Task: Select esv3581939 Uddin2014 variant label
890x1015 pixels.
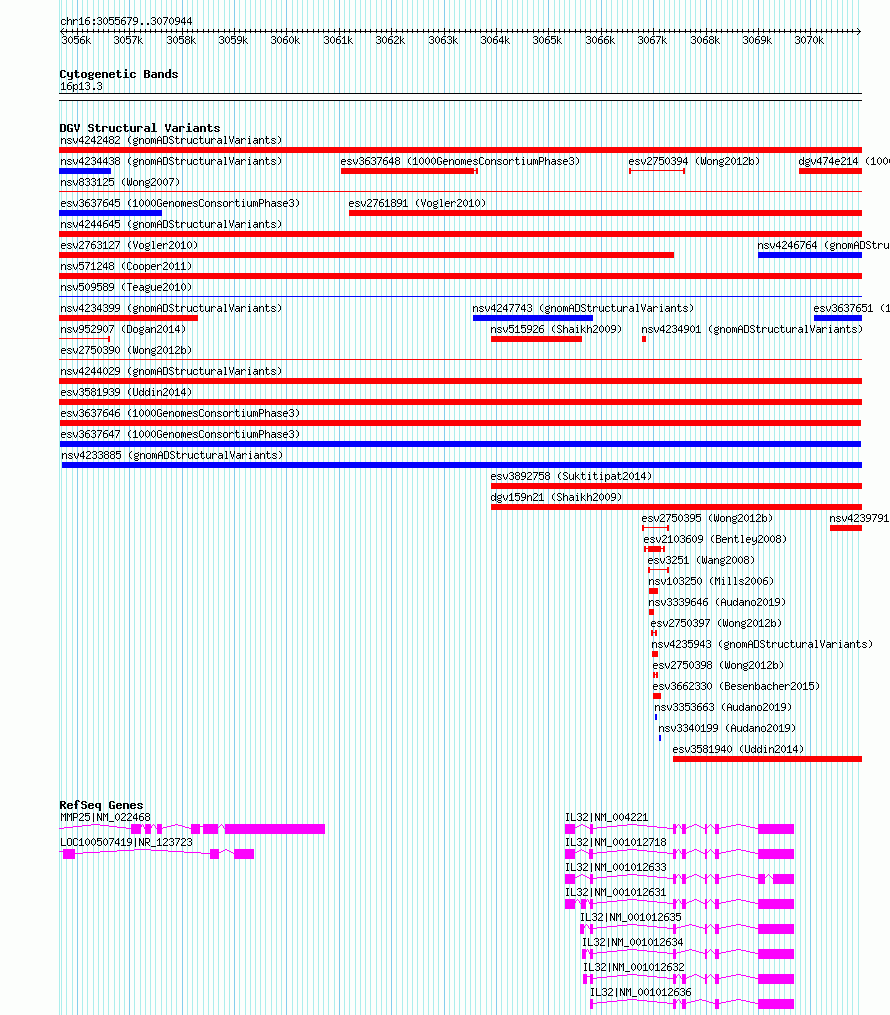Action: [x=126, y=392]
